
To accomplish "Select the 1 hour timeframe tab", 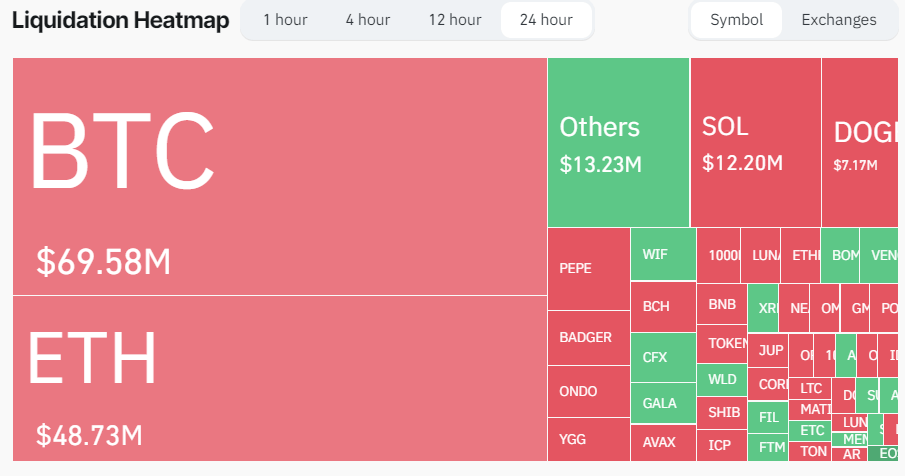I will click(x=285, y=20).
